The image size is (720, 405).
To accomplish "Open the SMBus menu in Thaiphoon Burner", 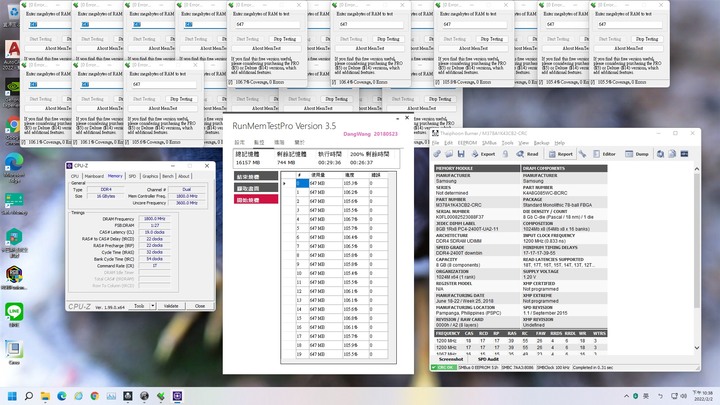I will click(489, 143).
